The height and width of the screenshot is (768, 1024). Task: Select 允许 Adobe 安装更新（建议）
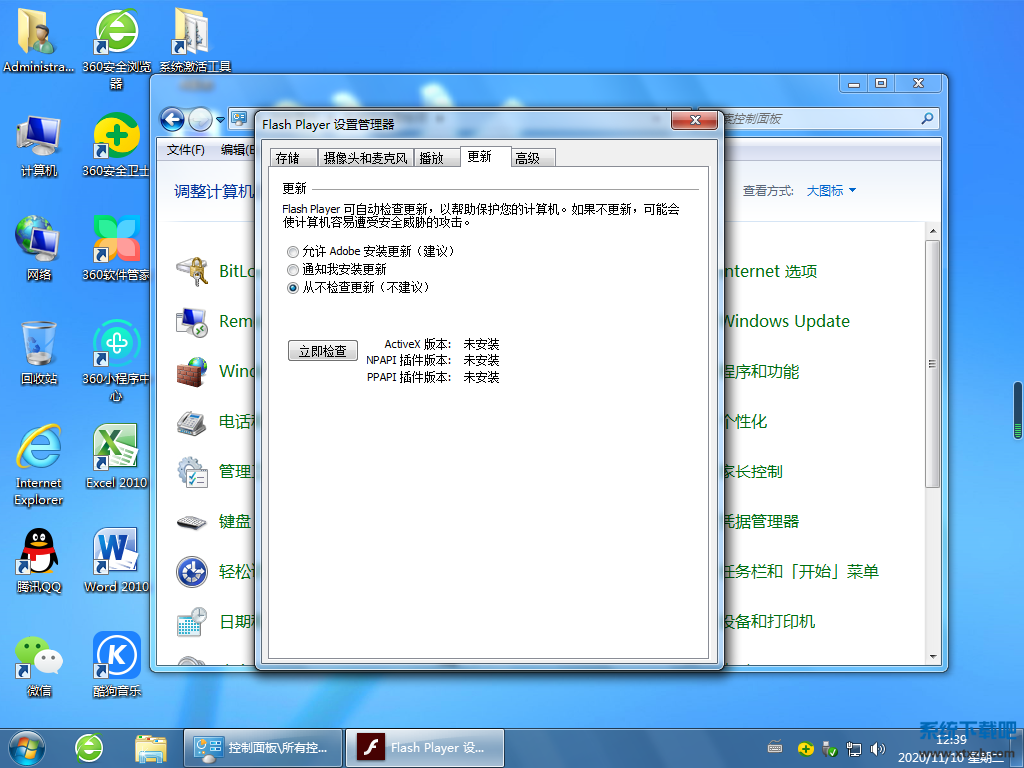[294, 252]
